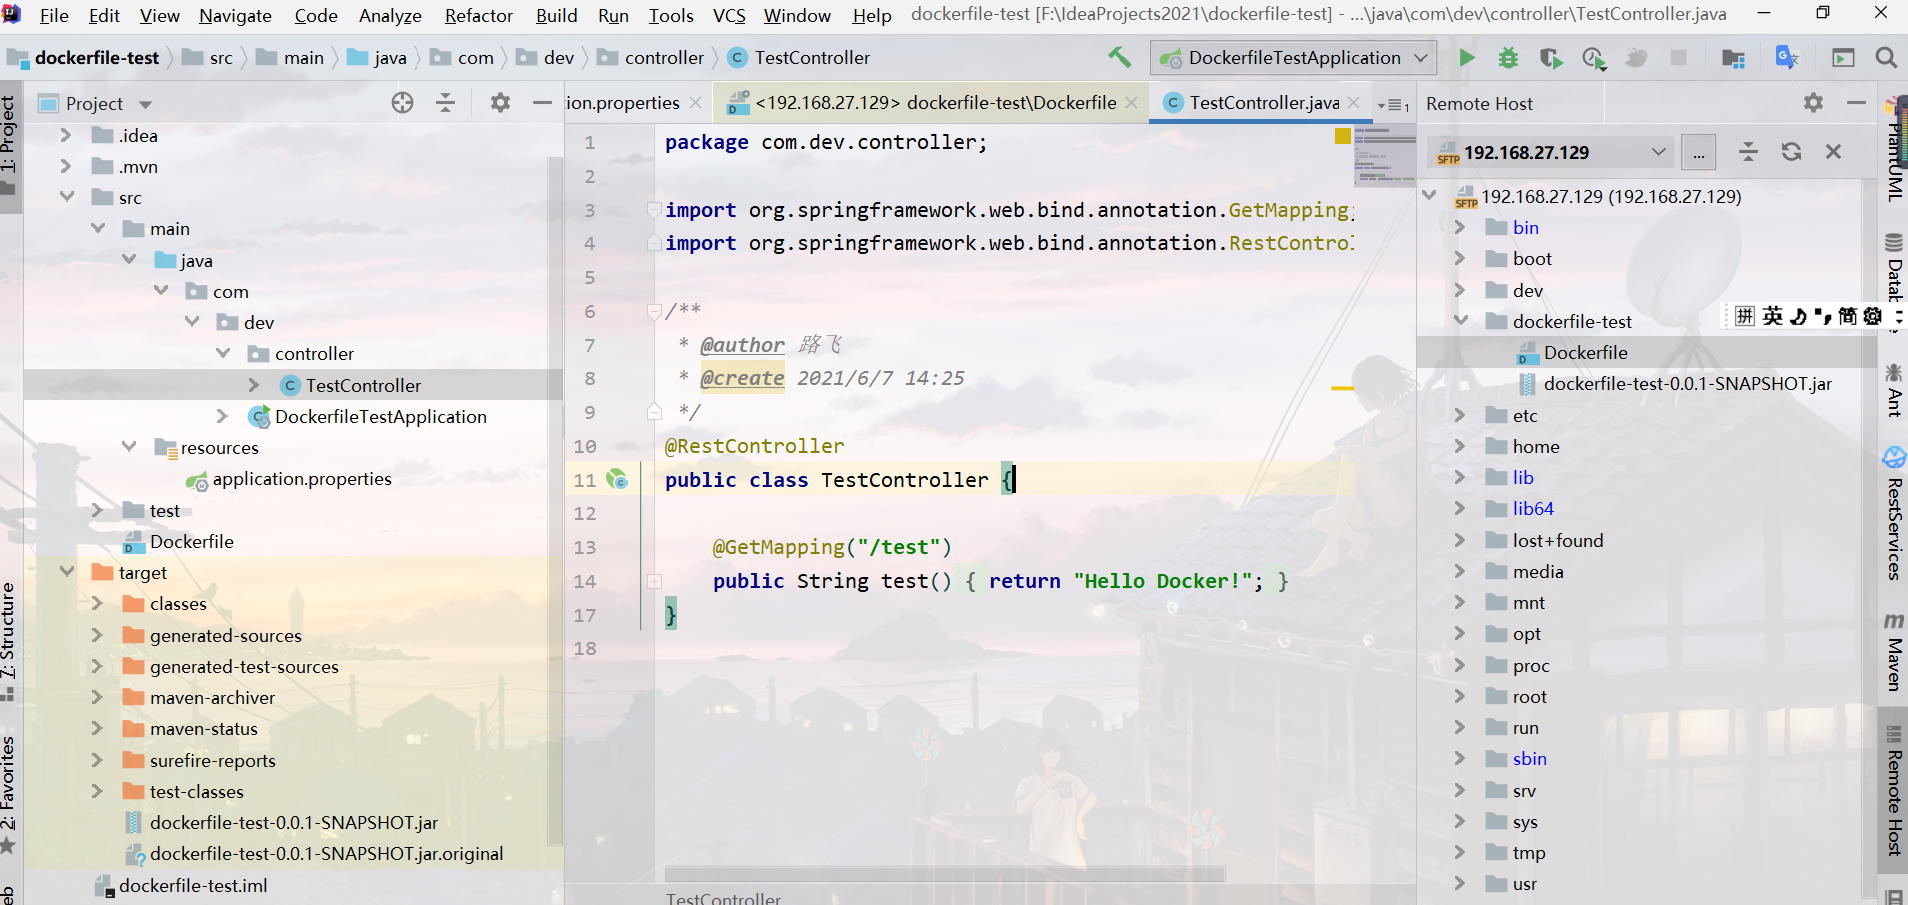Image resolution: width=1908 pixels, height=905 pixels.
Task: Click the Run with Profiler clock icon
Action: 1594,58
